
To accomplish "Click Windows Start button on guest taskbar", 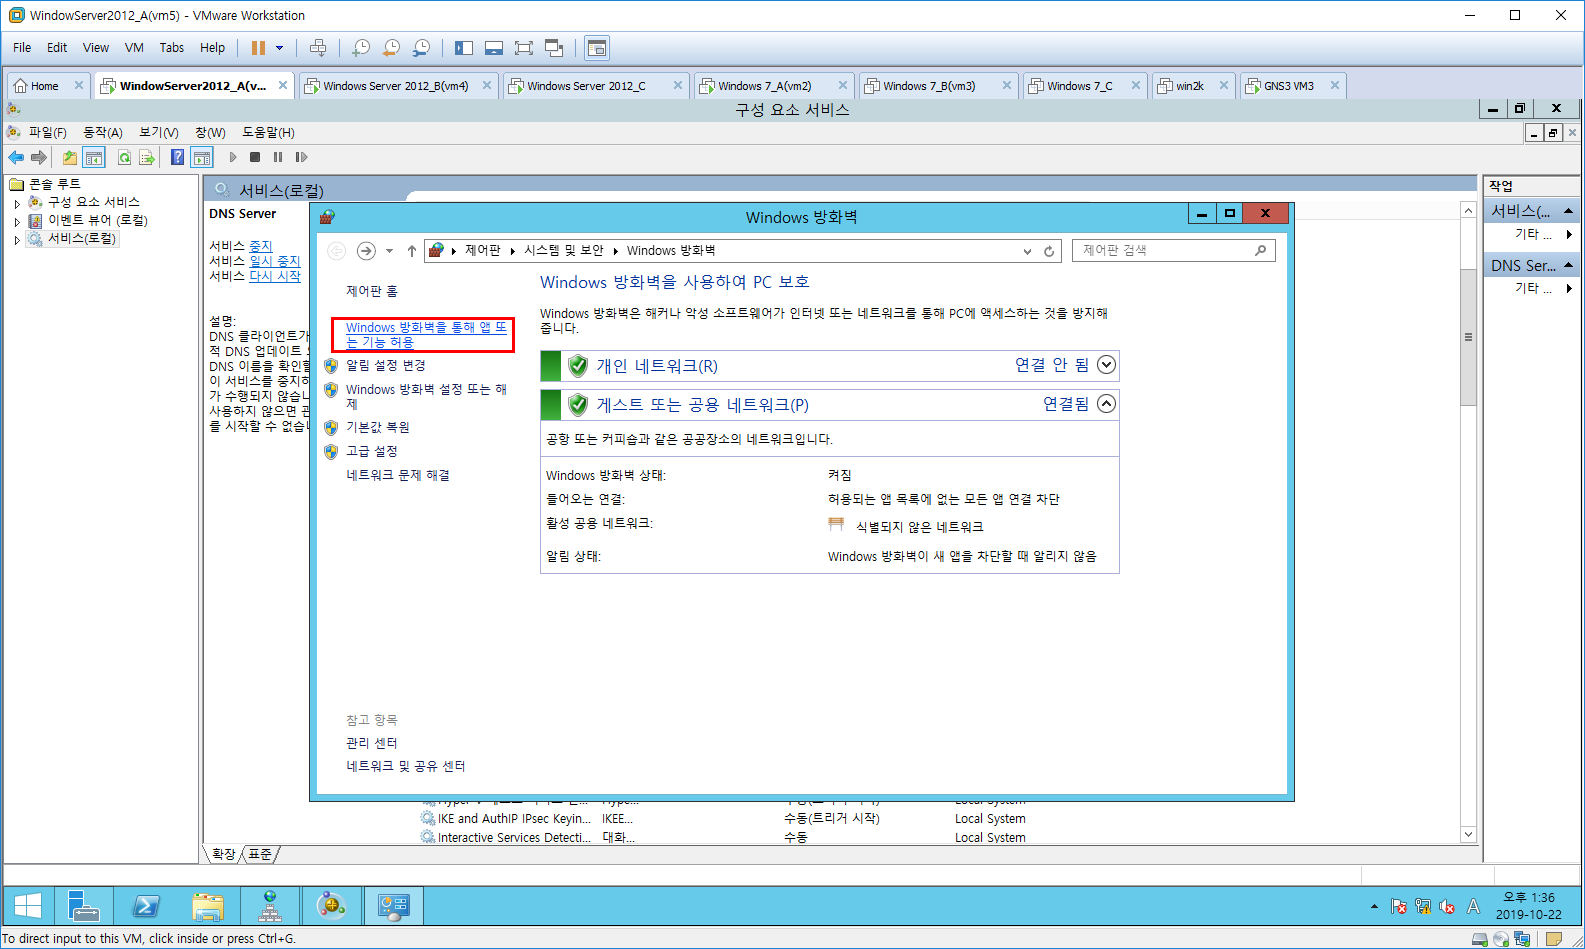I will (28, 906).
